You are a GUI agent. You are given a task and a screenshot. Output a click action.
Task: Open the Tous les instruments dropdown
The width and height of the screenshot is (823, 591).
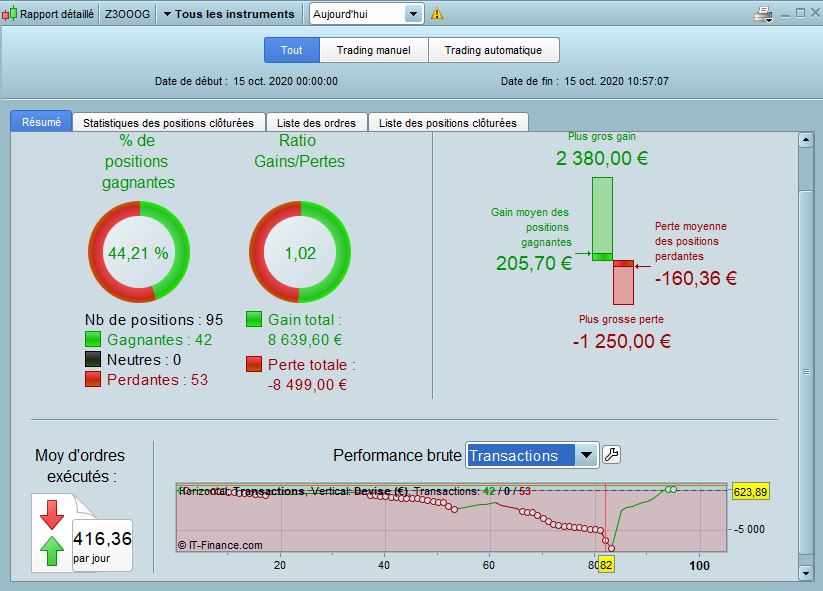229,14
